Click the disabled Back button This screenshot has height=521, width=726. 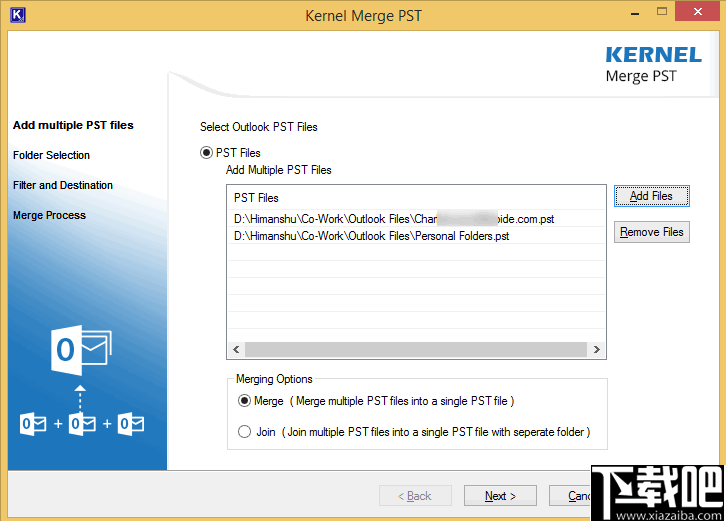click(x=415, y=496)
